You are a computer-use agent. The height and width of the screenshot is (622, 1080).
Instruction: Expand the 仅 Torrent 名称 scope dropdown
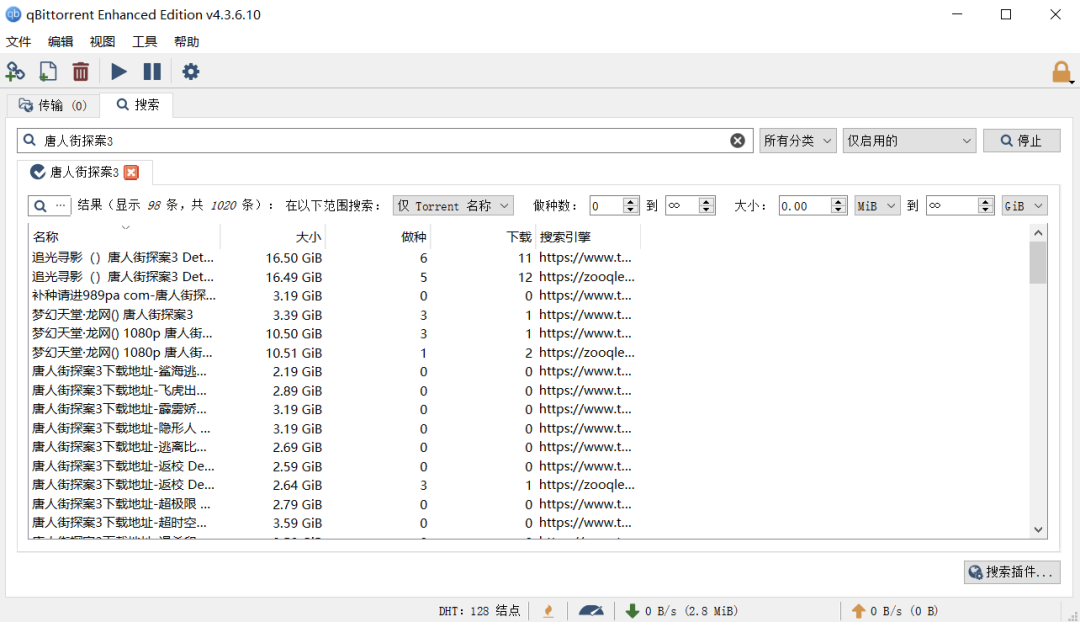tap(453, 206)
